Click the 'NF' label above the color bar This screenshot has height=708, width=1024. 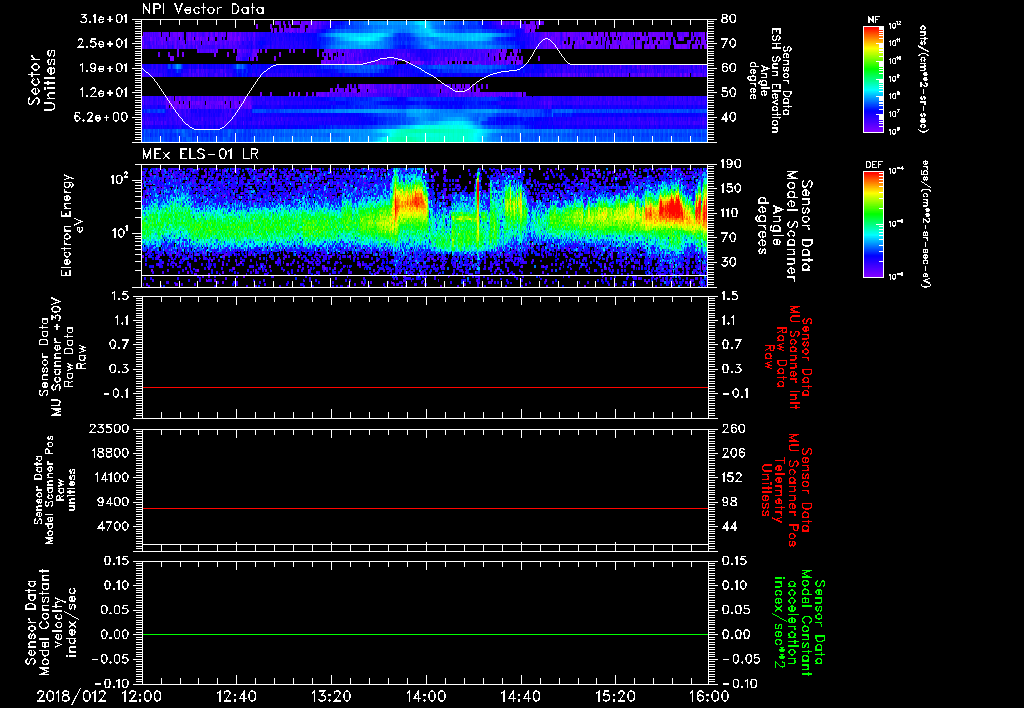pos(874,20)
